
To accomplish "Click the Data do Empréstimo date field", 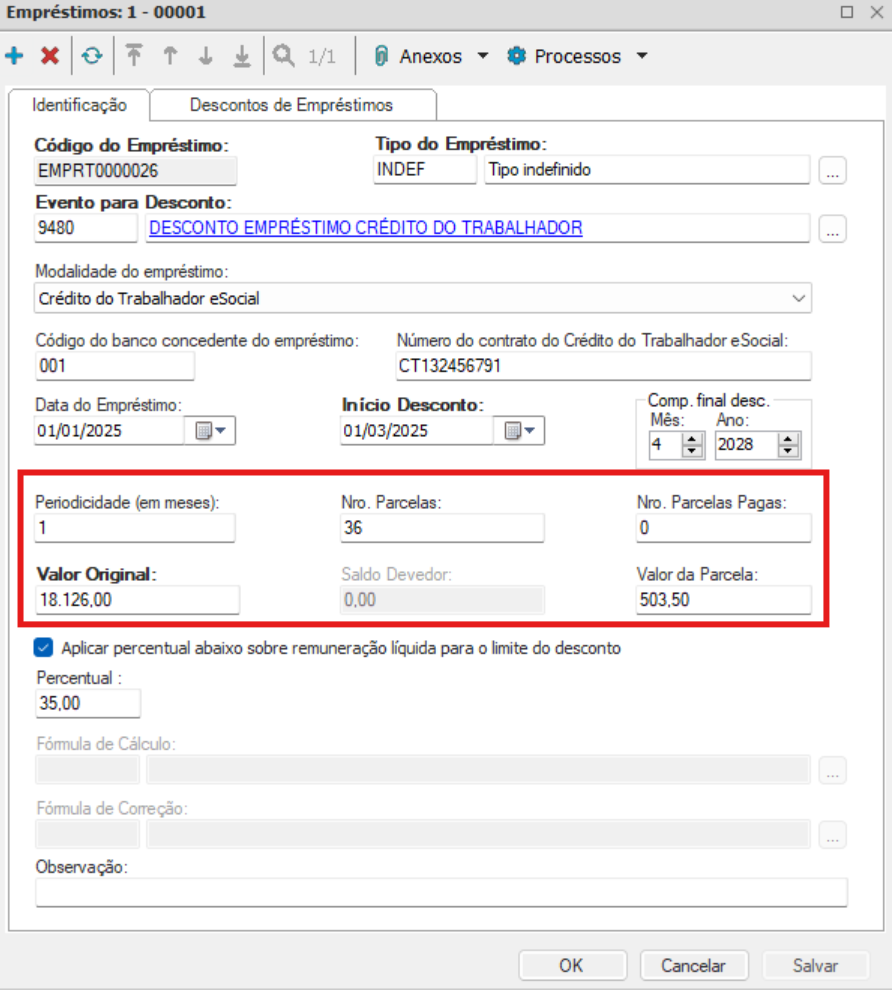I will tap(109, 431).
